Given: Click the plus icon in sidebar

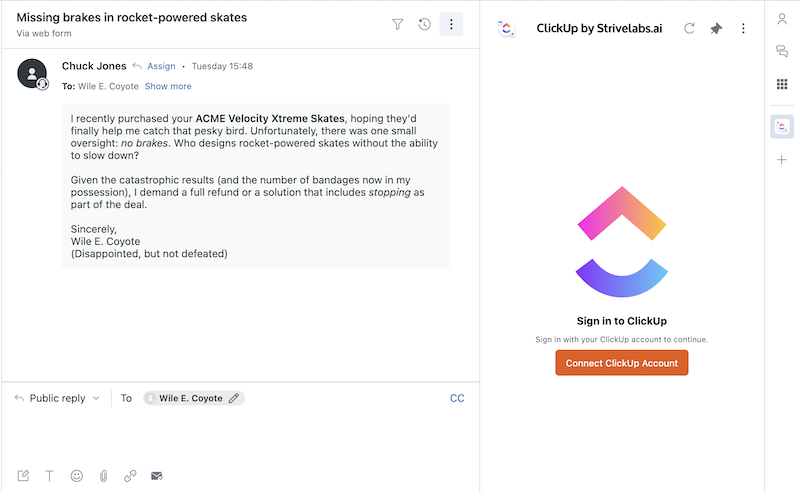Looking at the screenshot, I should 782,159.
